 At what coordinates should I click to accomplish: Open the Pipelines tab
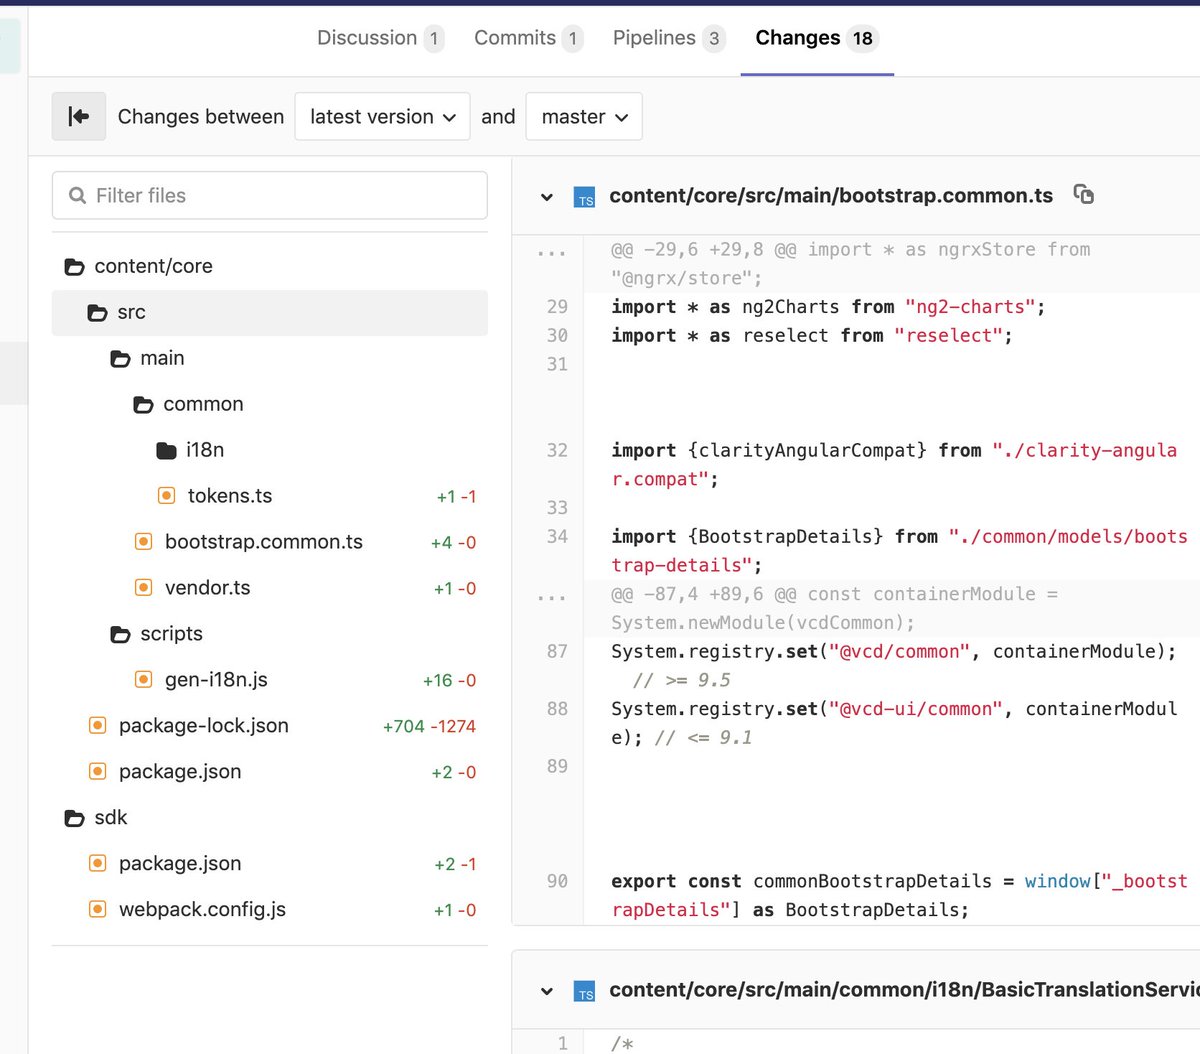point(669,38)
